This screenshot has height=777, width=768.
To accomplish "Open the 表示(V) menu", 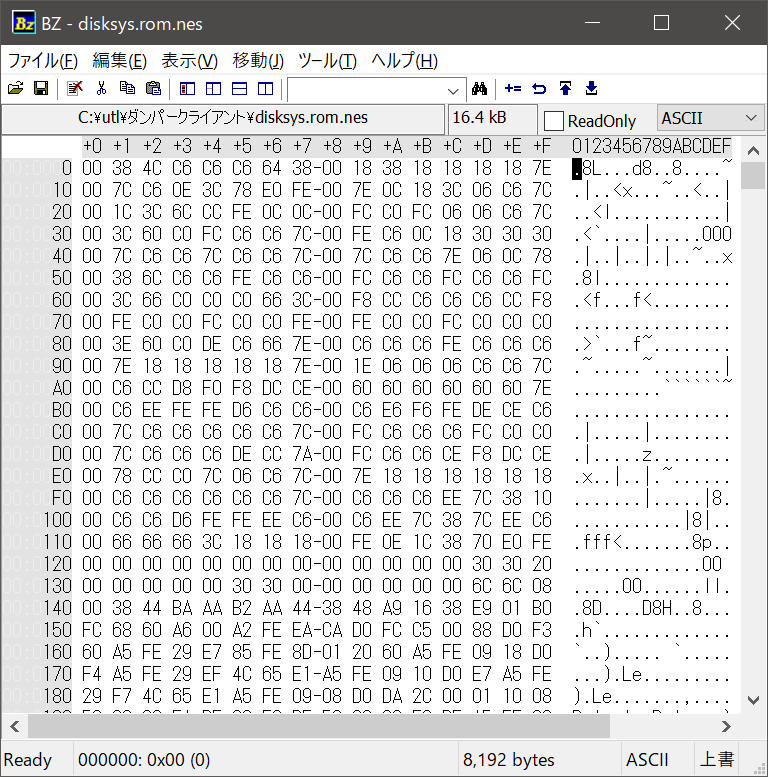I will coord(189,60).
